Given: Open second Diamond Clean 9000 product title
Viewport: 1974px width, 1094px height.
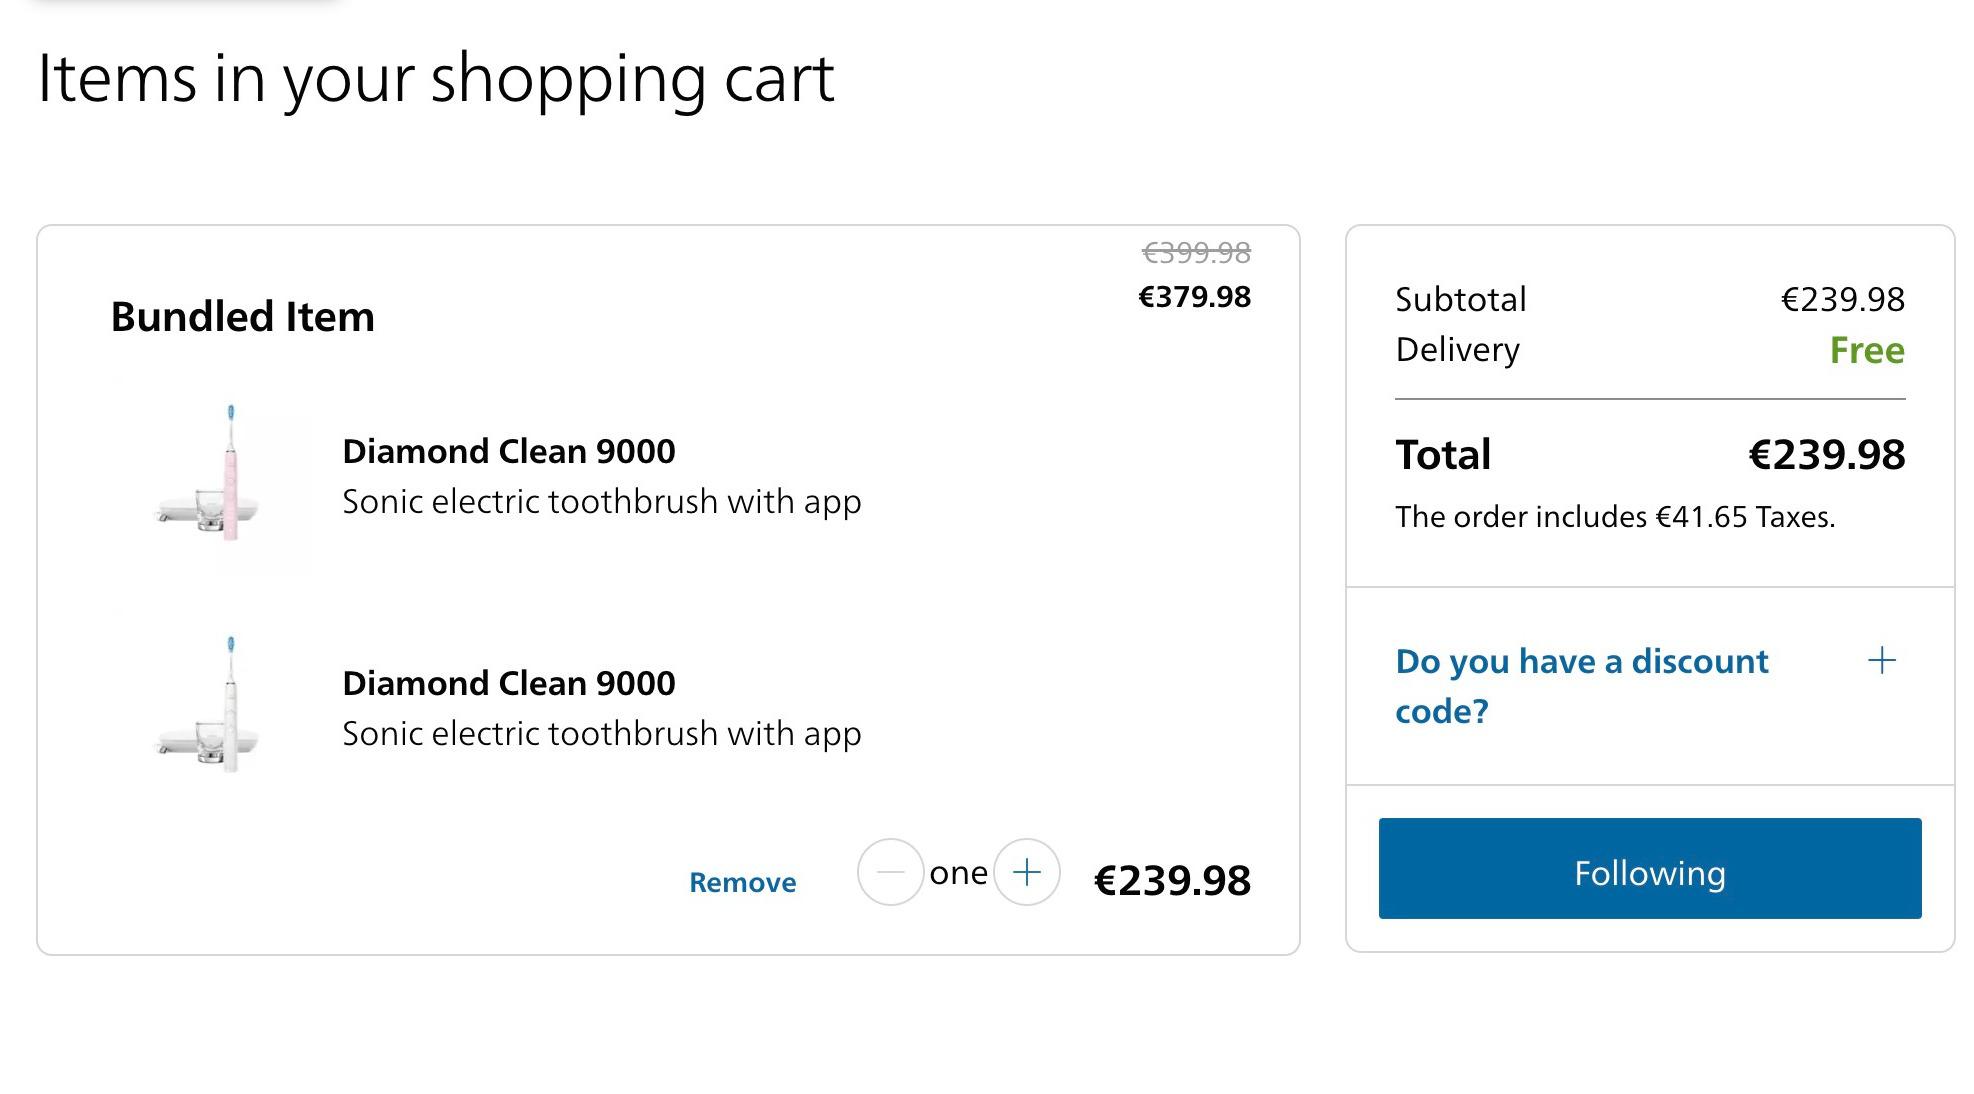Looking at the screenshot, I should [509, 683].
